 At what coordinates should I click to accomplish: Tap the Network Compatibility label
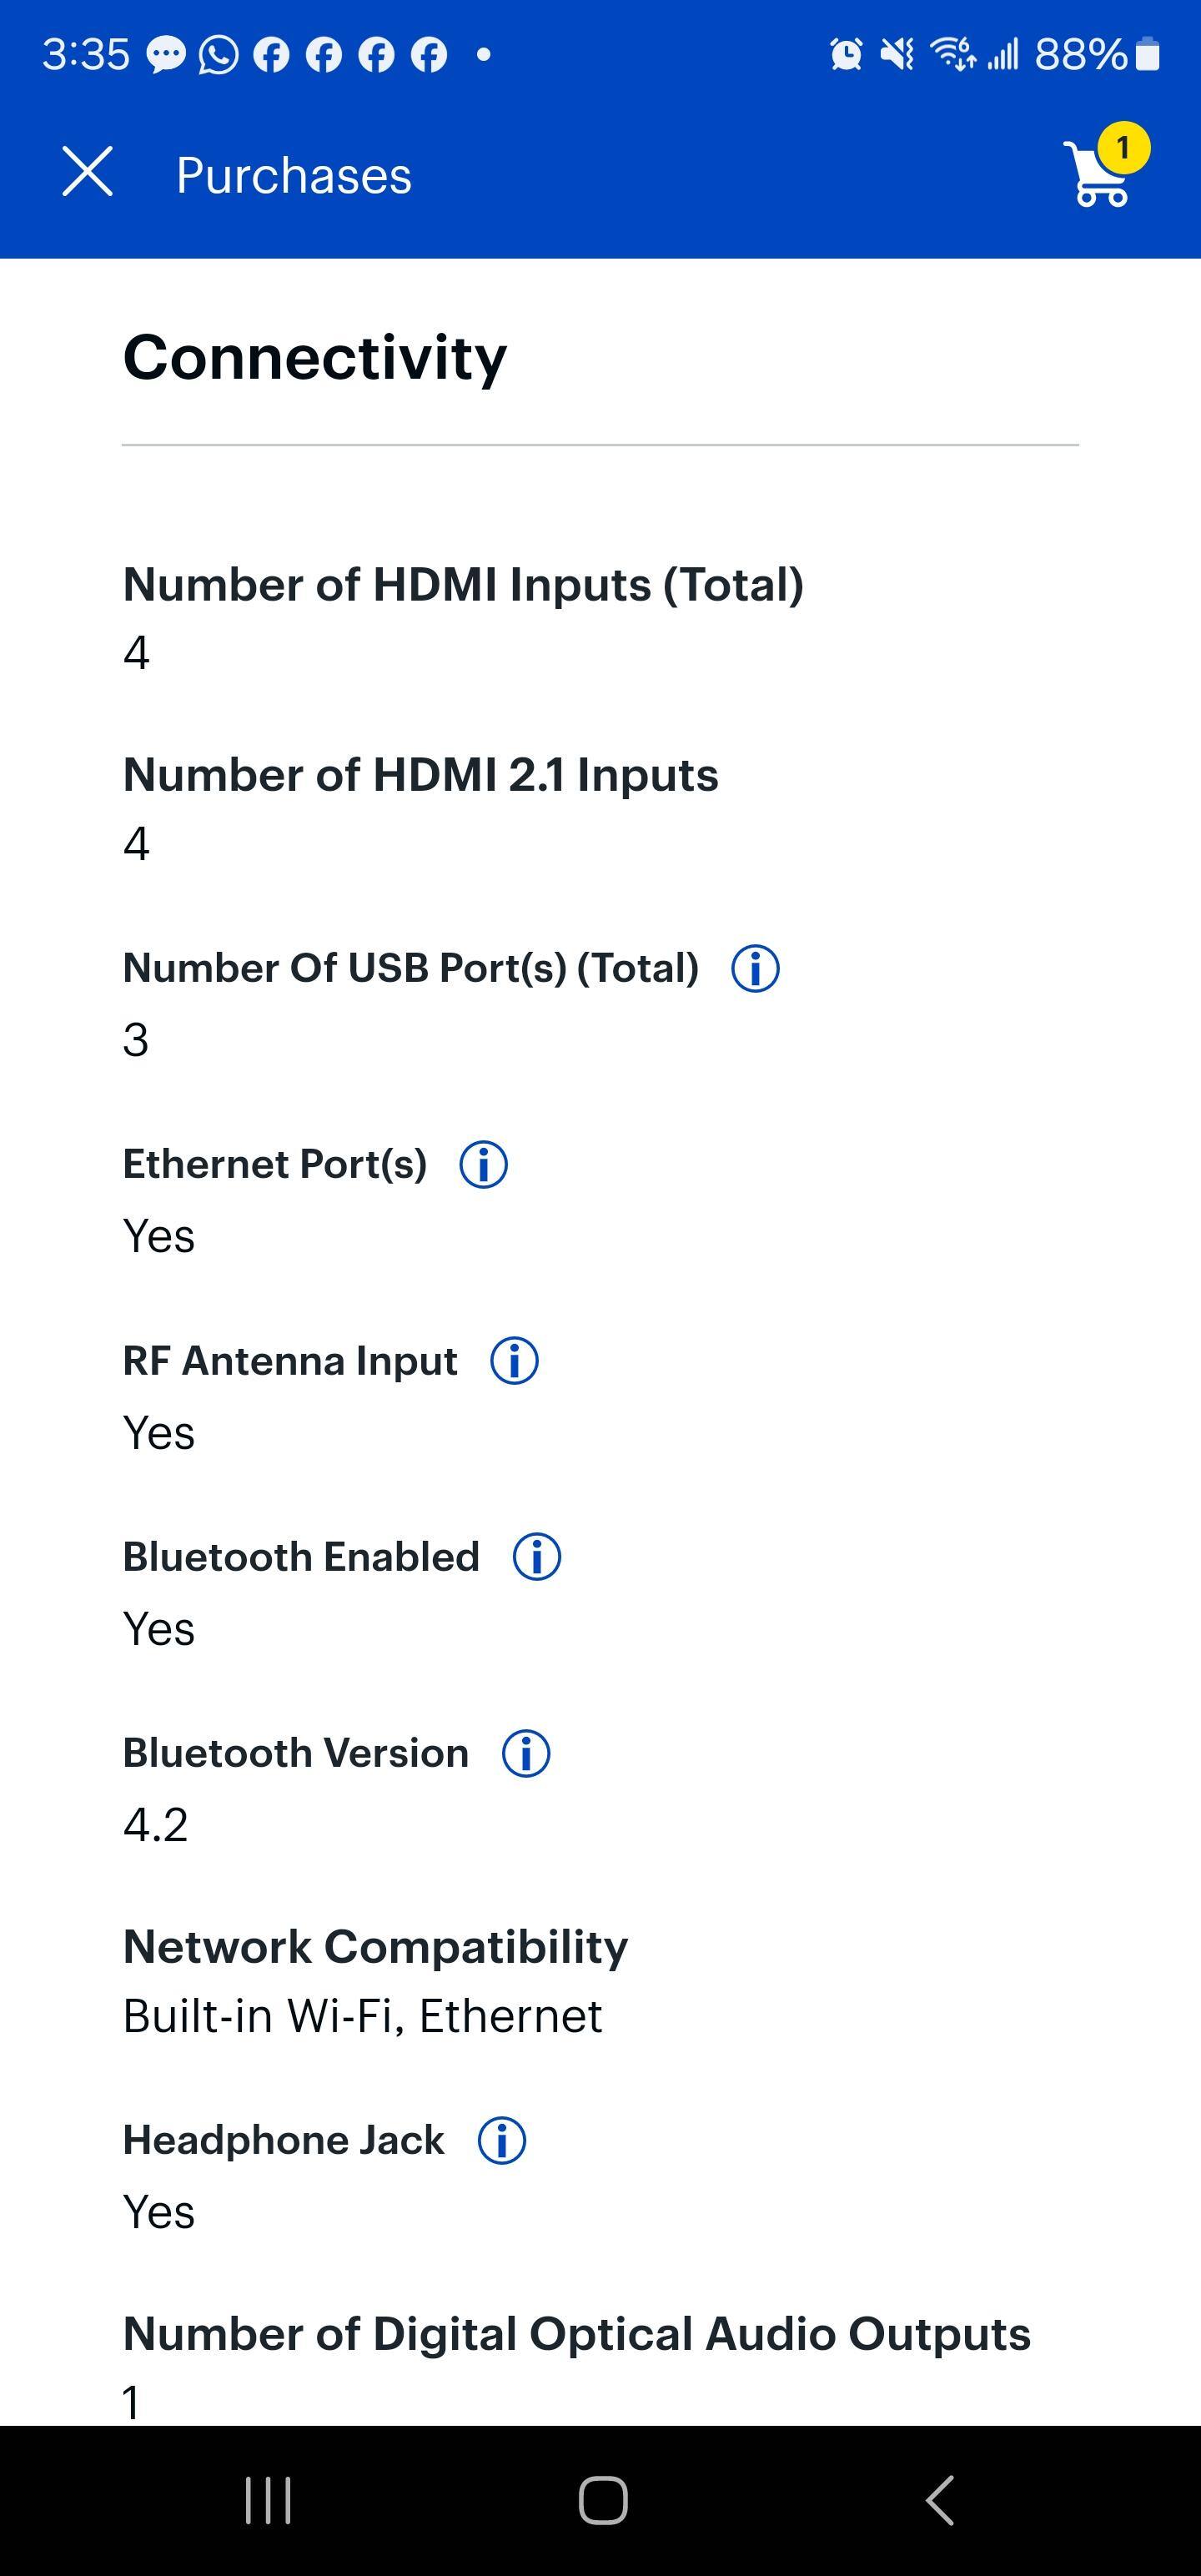click(x=375, y=1947)
